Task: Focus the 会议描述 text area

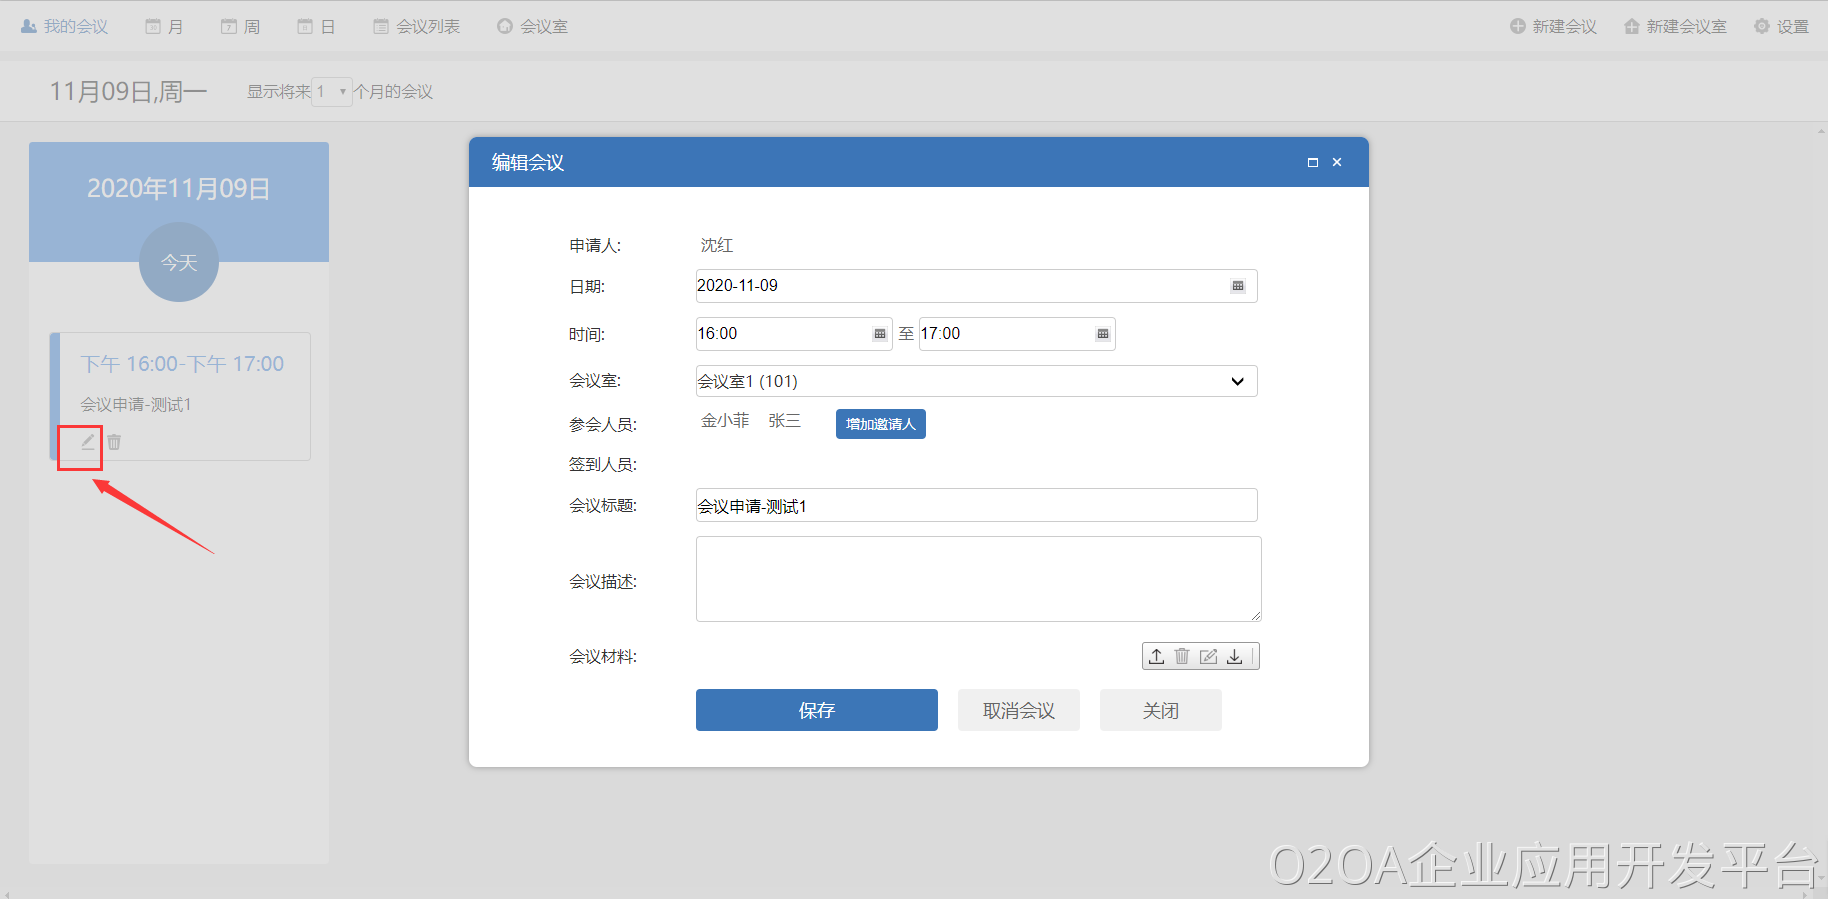Action: click(x=978, y=579)
